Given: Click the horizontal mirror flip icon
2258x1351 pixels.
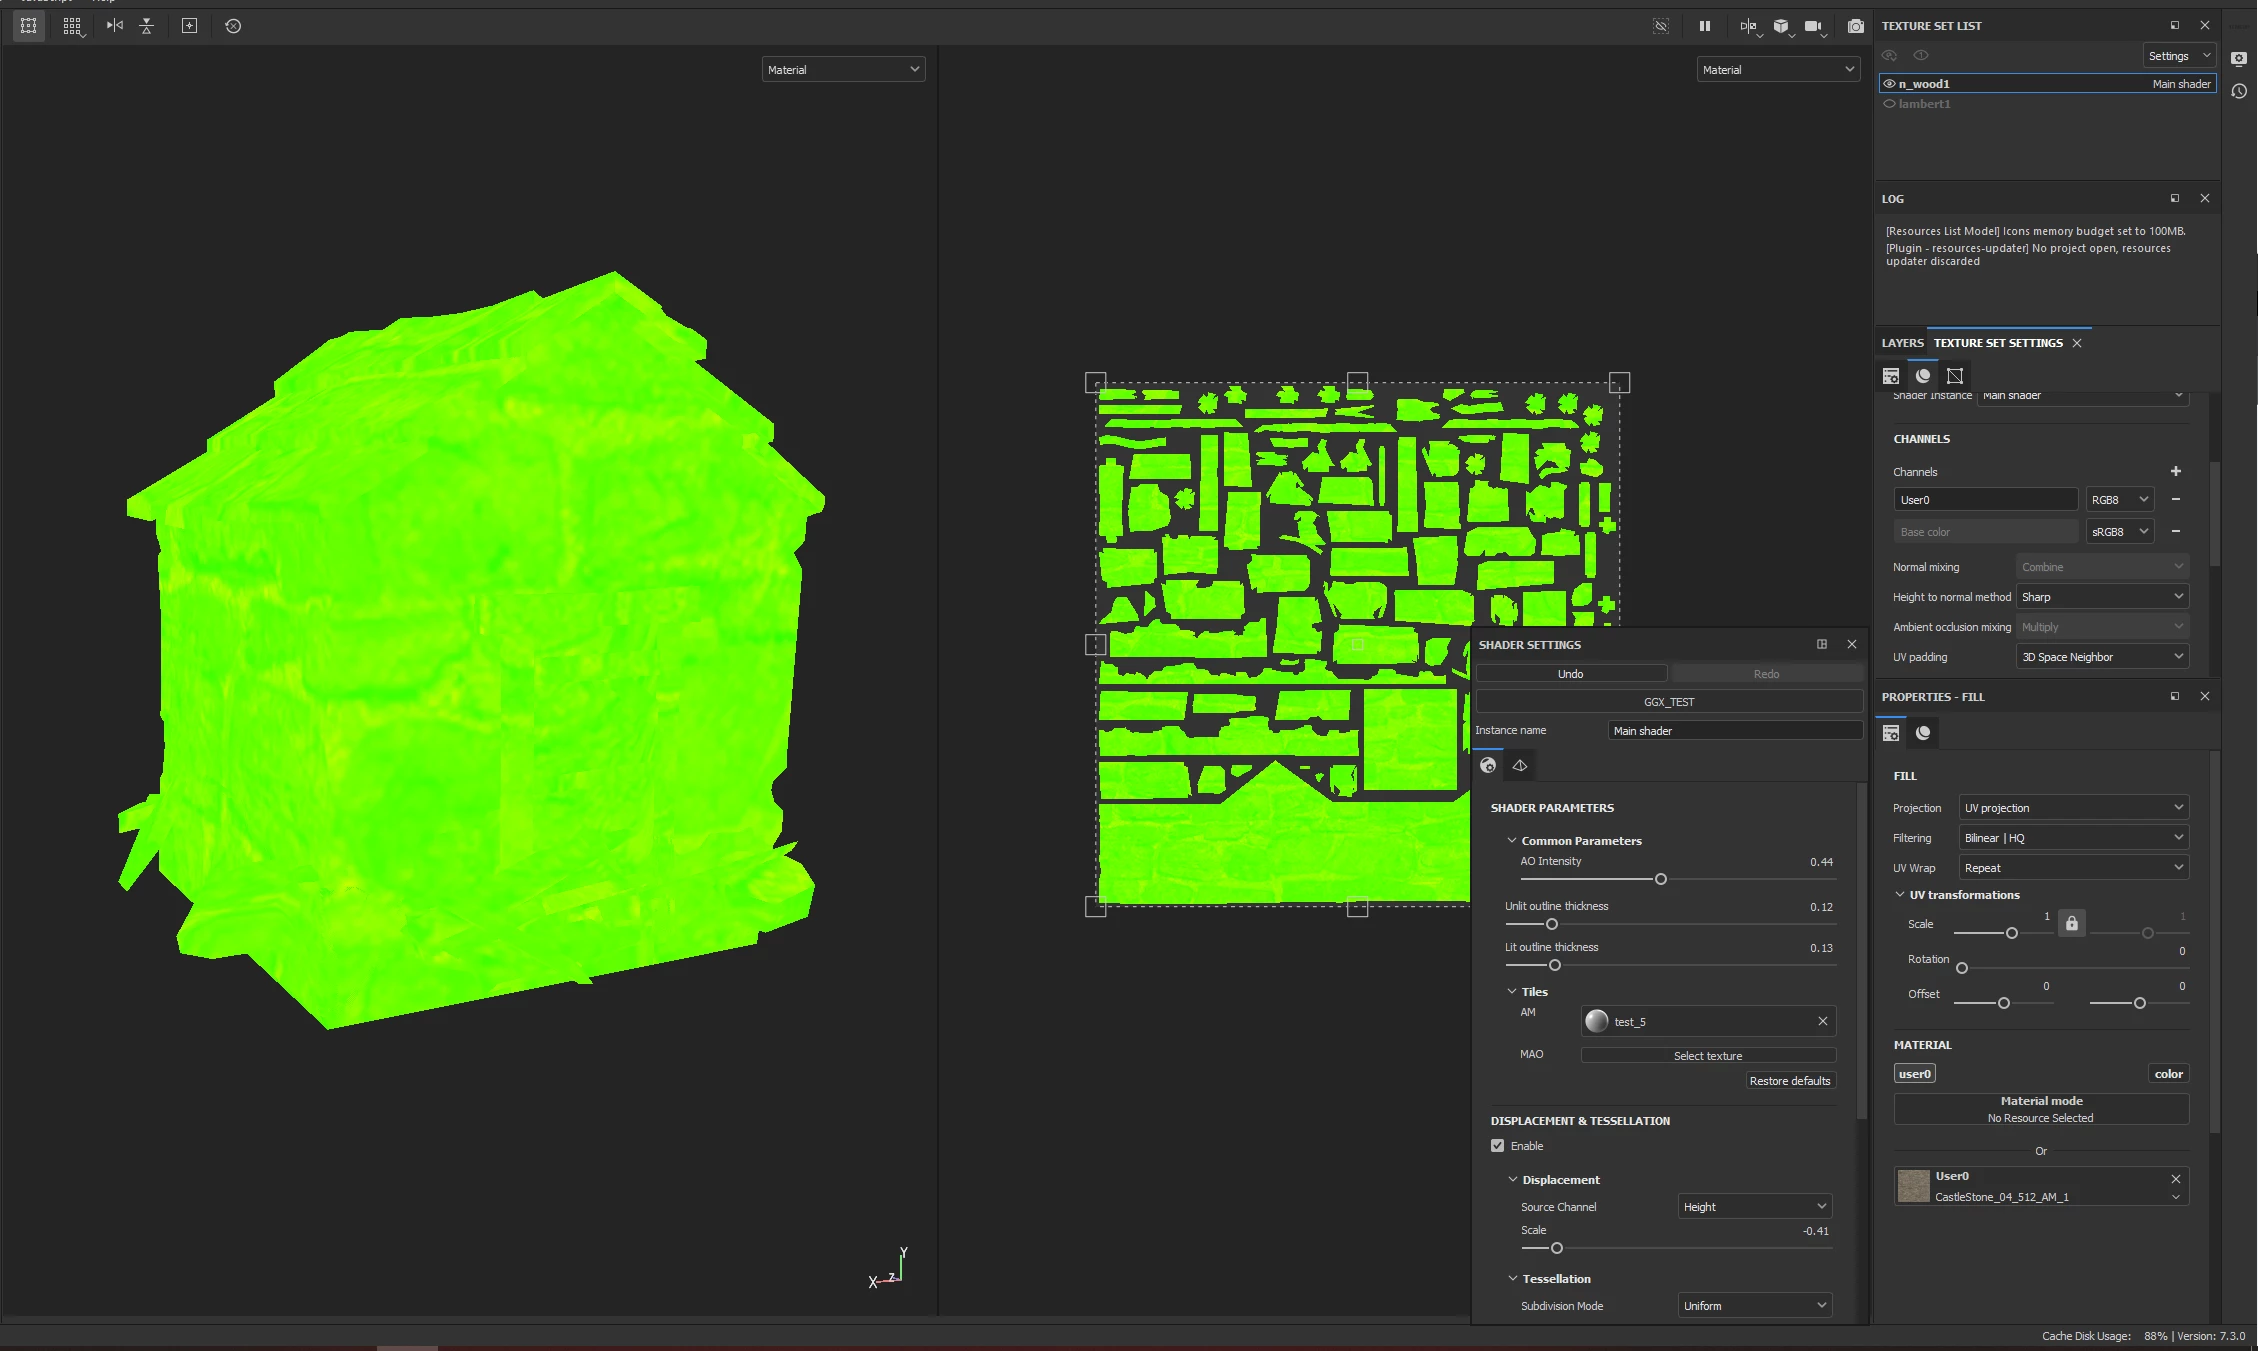Looking at the screenshot, I should tap(115, 26).
